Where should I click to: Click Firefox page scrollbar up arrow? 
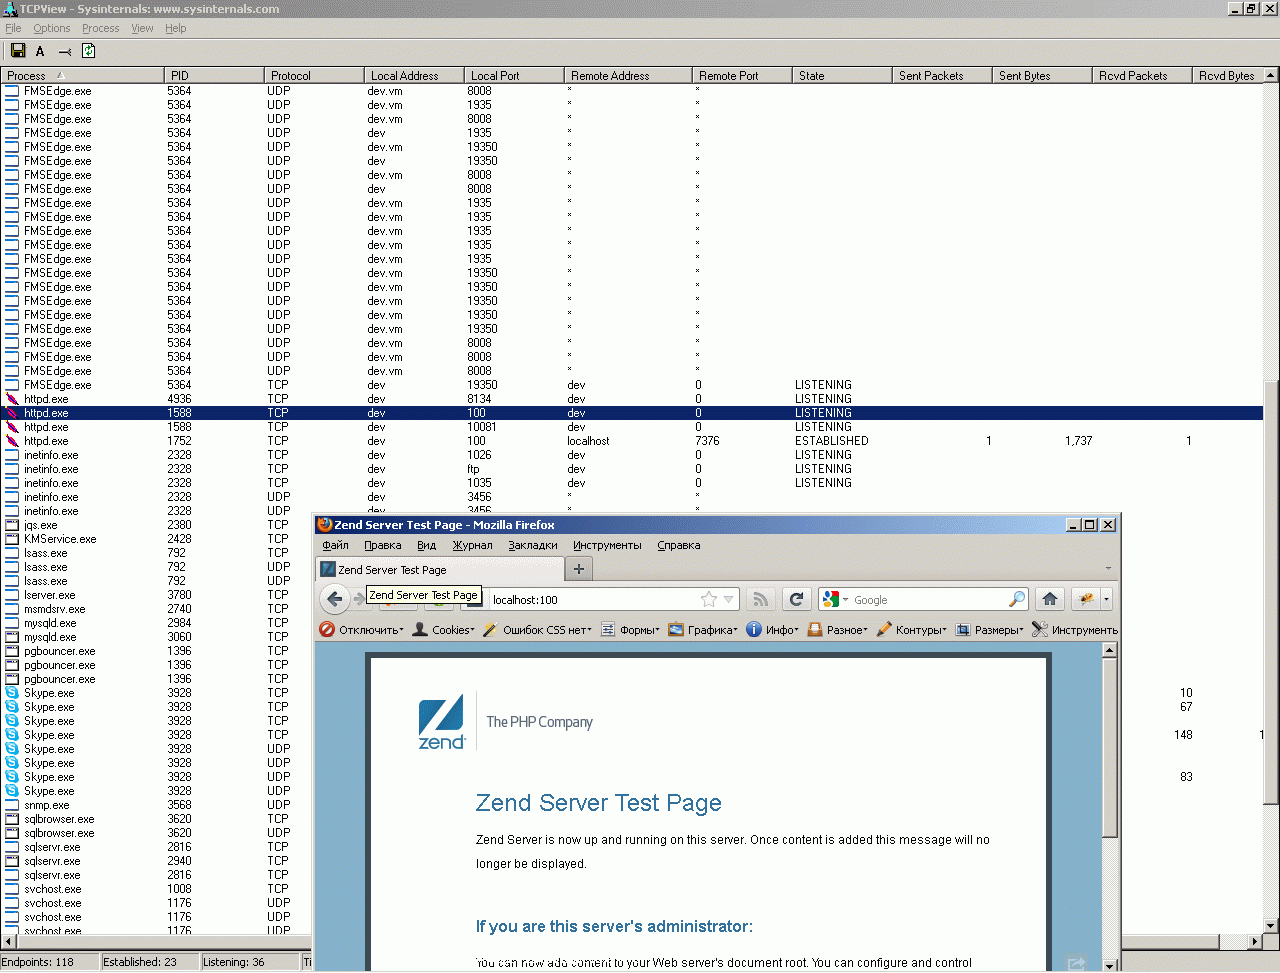(1109, 650)
